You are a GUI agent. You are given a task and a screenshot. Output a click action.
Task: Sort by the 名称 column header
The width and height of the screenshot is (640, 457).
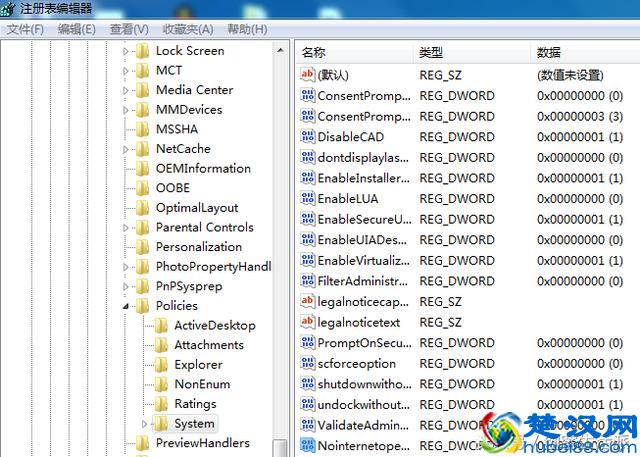click(354, 53)
